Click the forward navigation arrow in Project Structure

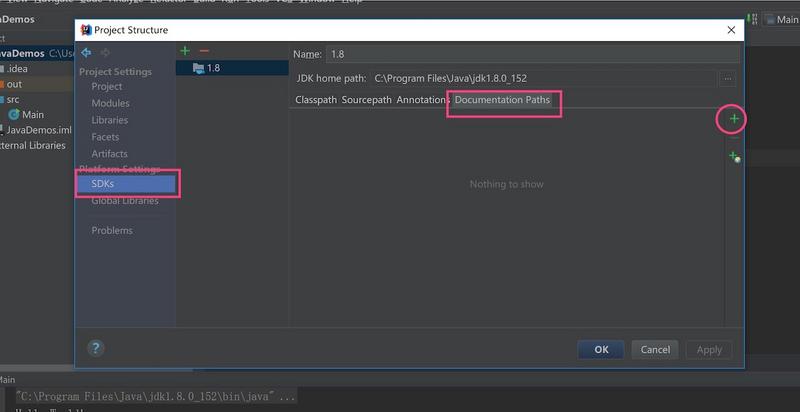105,53
